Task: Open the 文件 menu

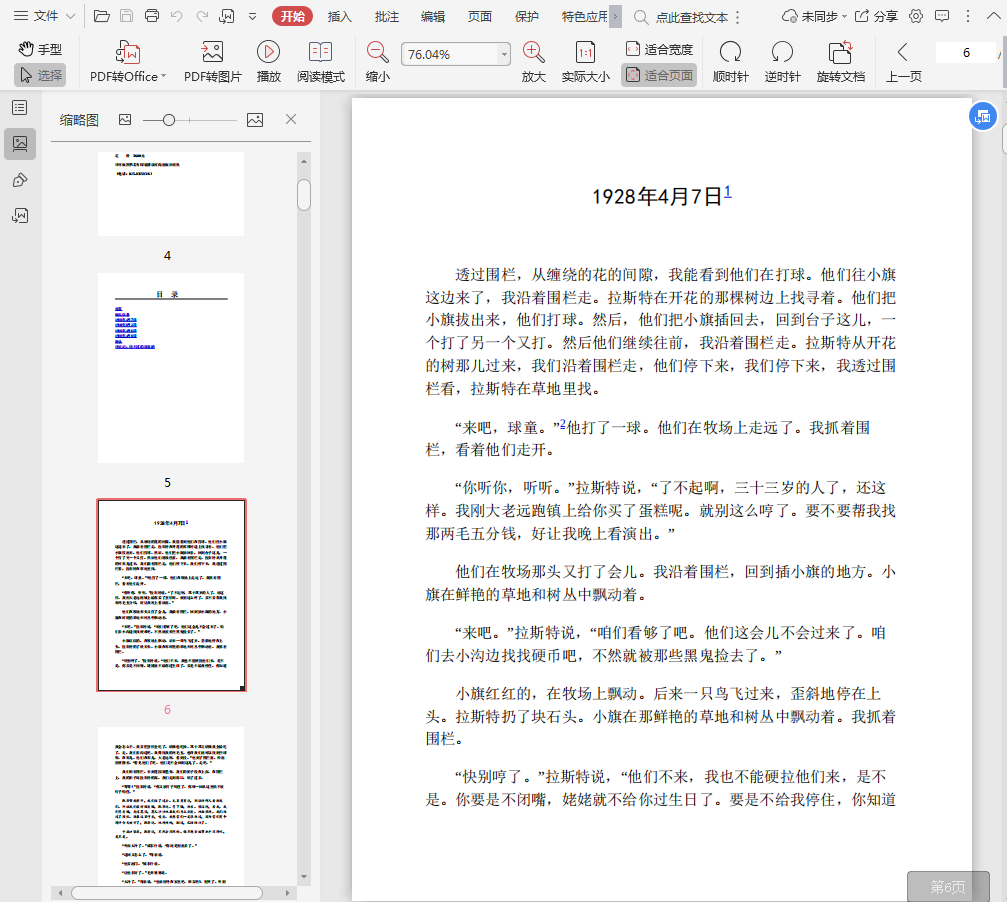Action: tap(44, 16)
